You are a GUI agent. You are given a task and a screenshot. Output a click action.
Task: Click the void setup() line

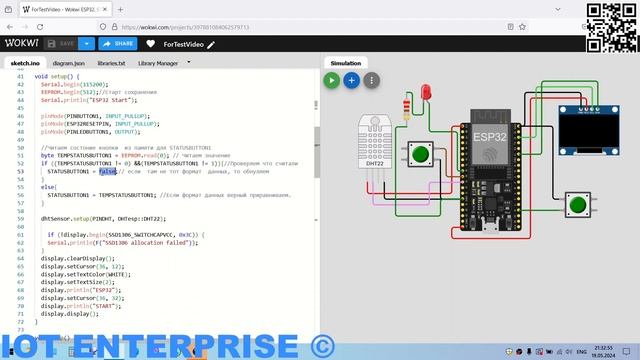pos(57,76)
